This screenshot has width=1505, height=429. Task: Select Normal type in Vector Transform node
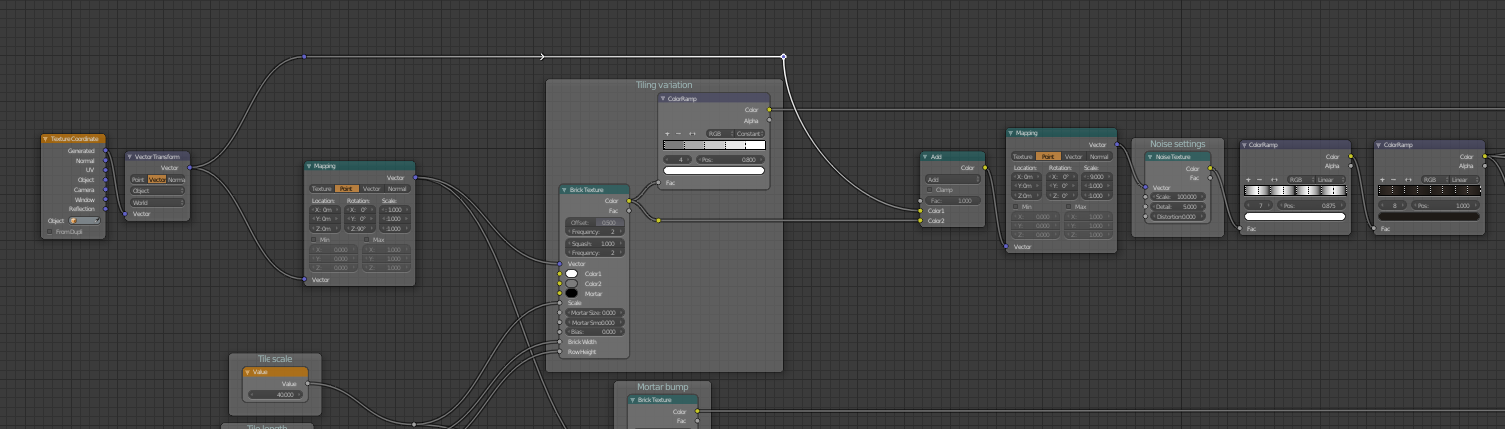(177, 179)
